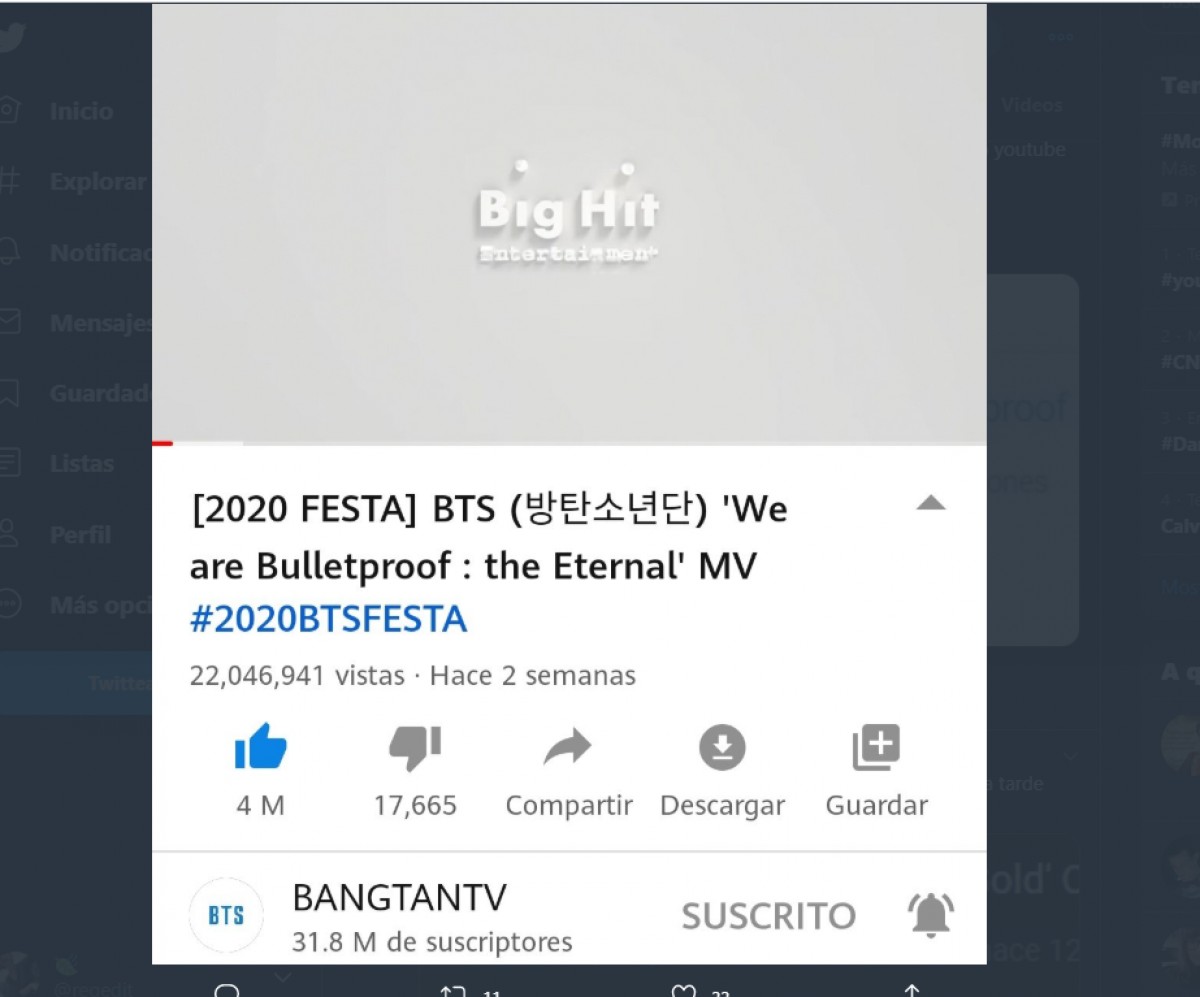
Task: Open the #2020BTSFESTA hashtag link
Action: click(x=329, y=620)
